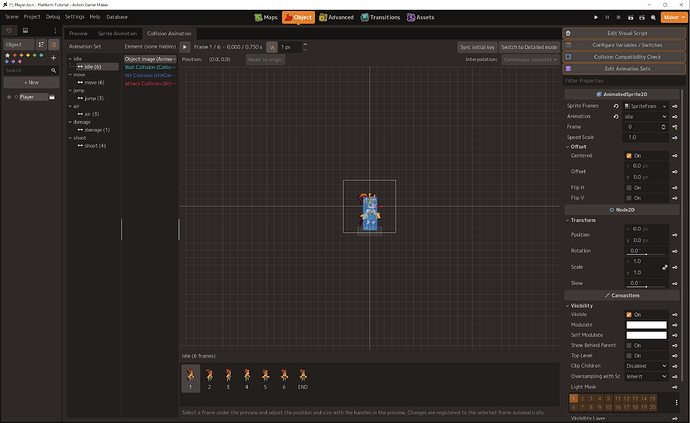Collapse the Visibility section
The width and height of the screenshot is (690, 423).
(x=567, y=306)
